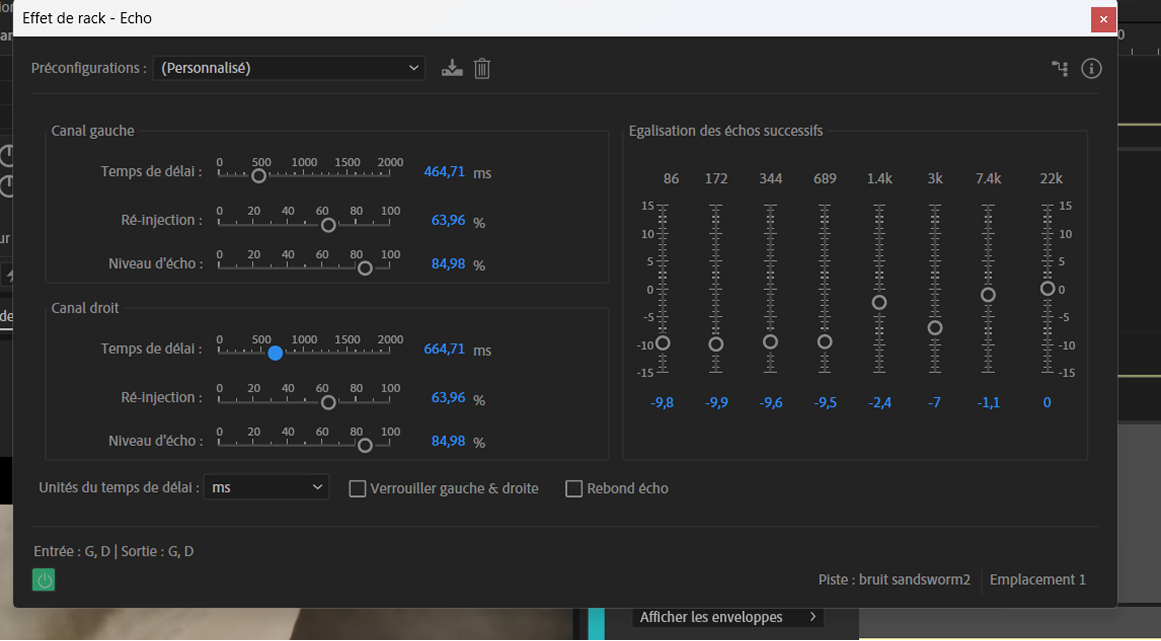
Task: Delete the preset with trash icon
Action: click(482, 68)
